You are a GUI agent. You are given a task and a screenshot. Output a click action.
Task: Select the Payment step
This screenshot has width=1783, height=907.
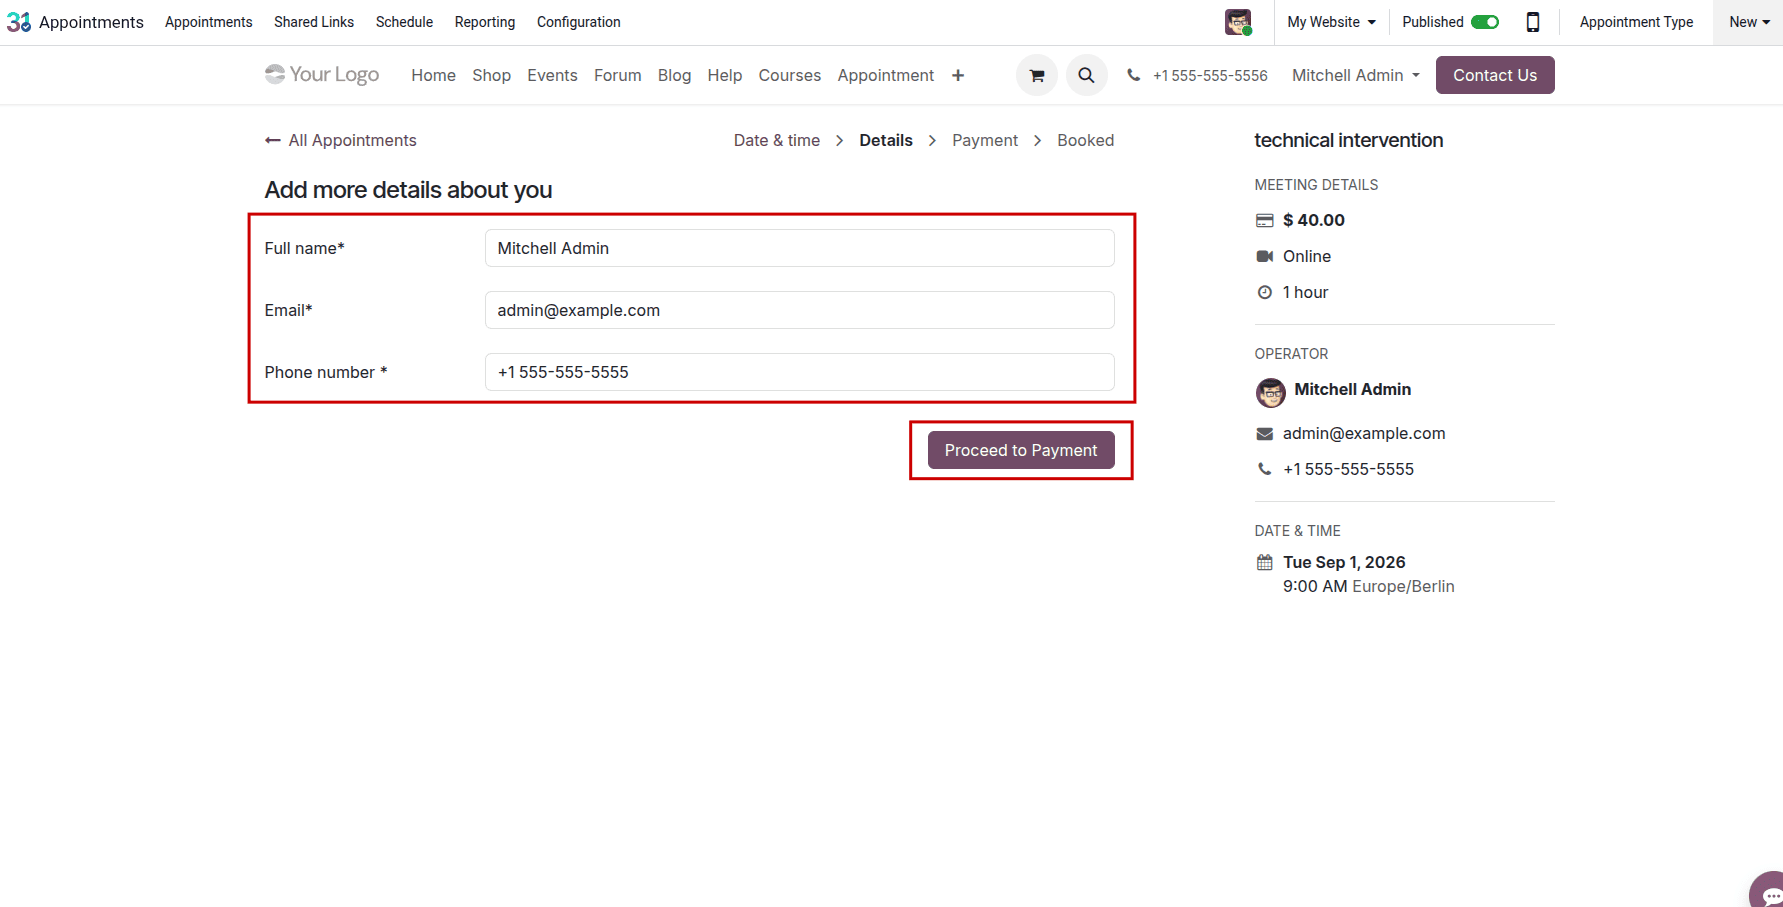tap(984, 140)
